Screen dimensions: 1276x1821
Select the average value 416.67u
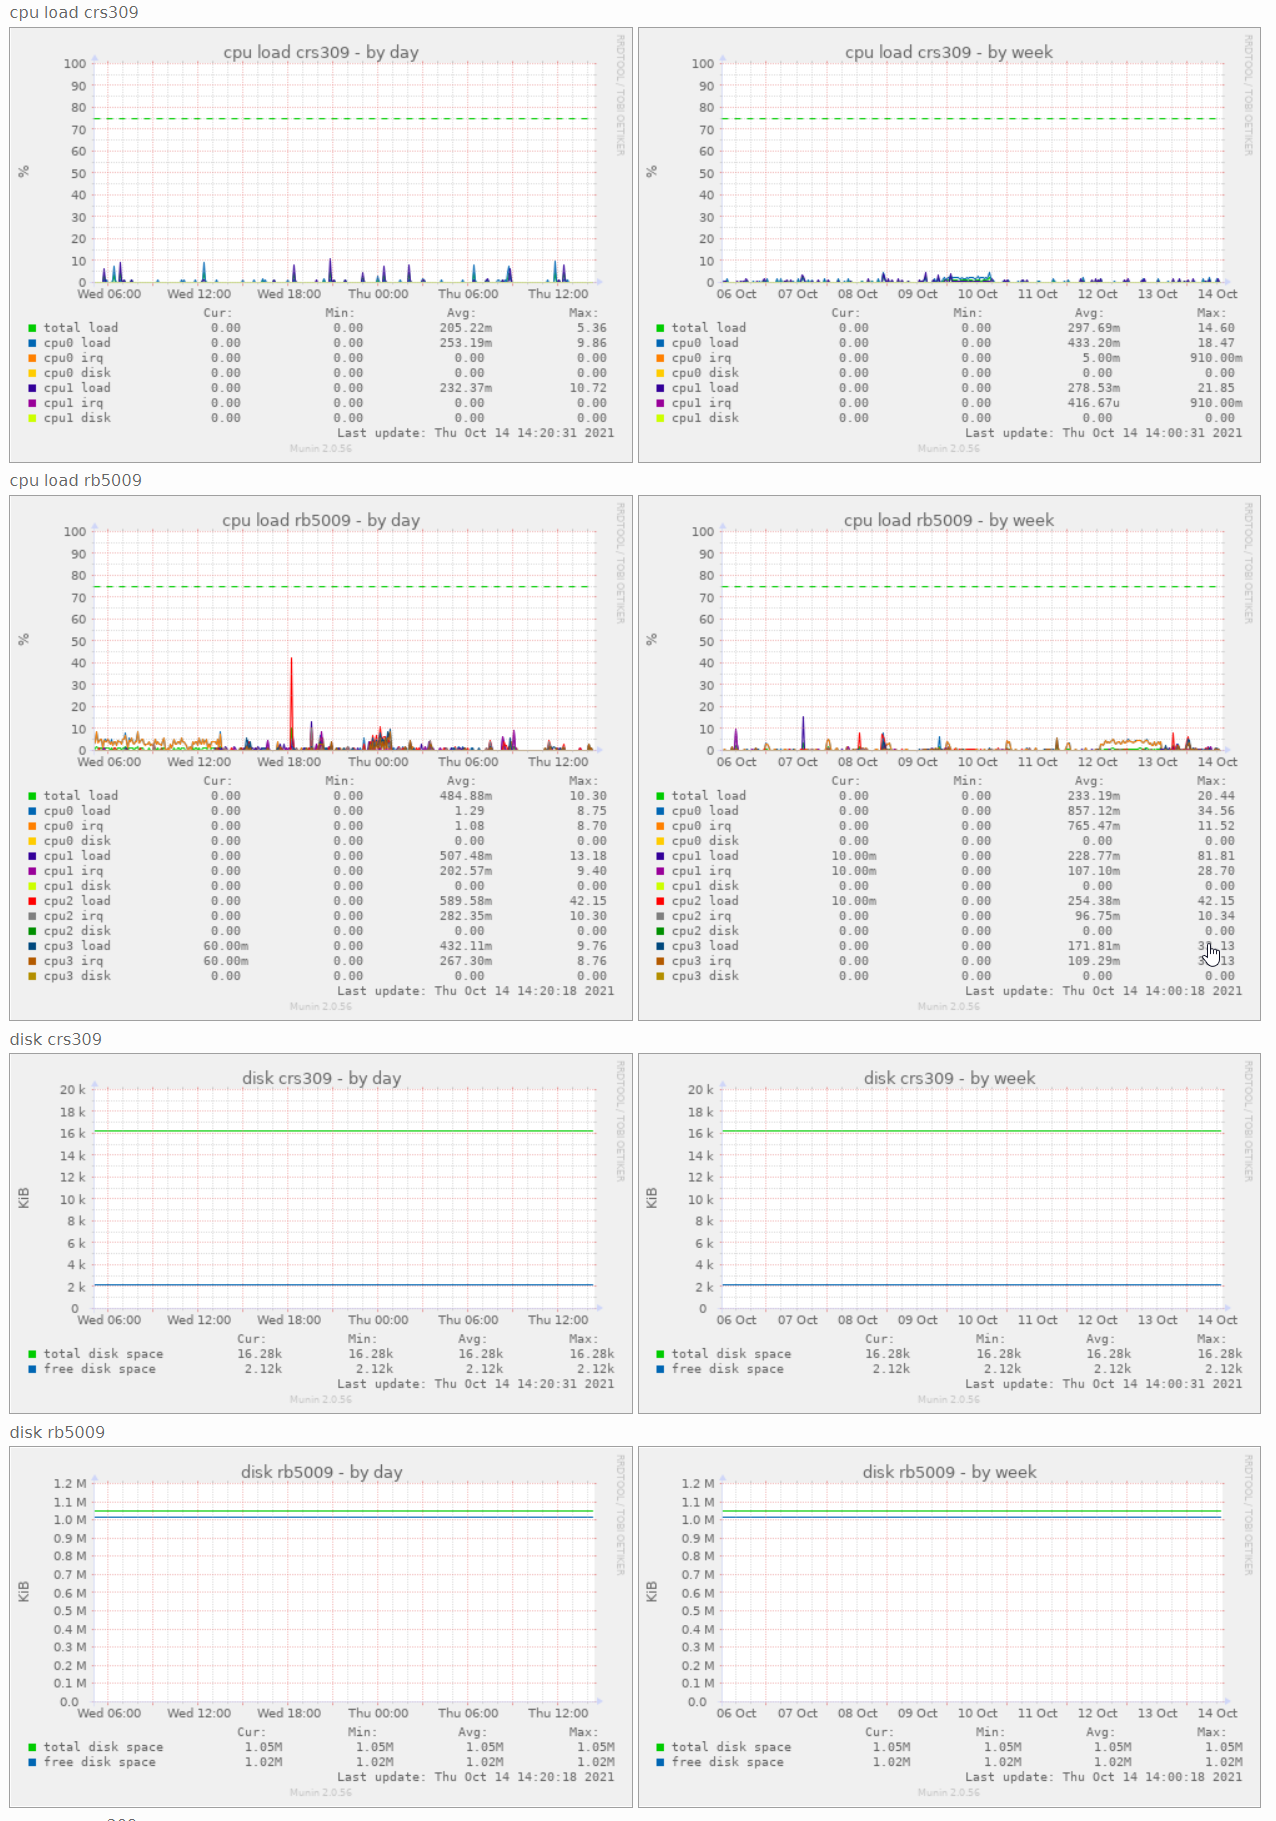[x=1093, y=403]
